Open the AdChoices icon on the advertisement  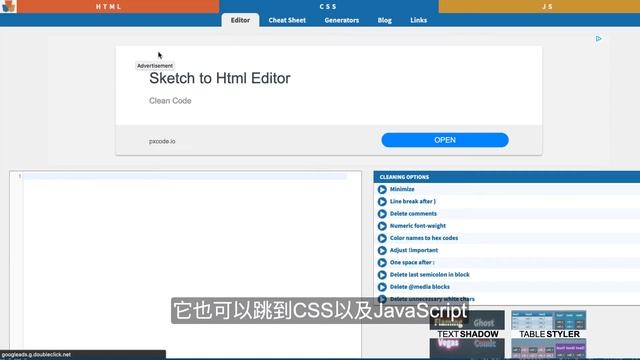coord(598,39)
